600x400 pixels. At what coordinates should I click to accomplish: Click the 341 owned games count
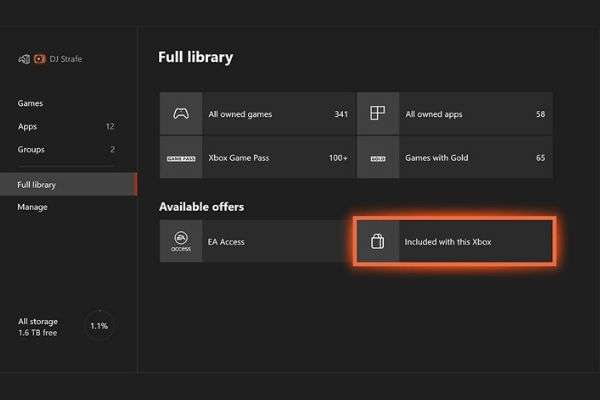pyautogui.click(x=341, y=114)
